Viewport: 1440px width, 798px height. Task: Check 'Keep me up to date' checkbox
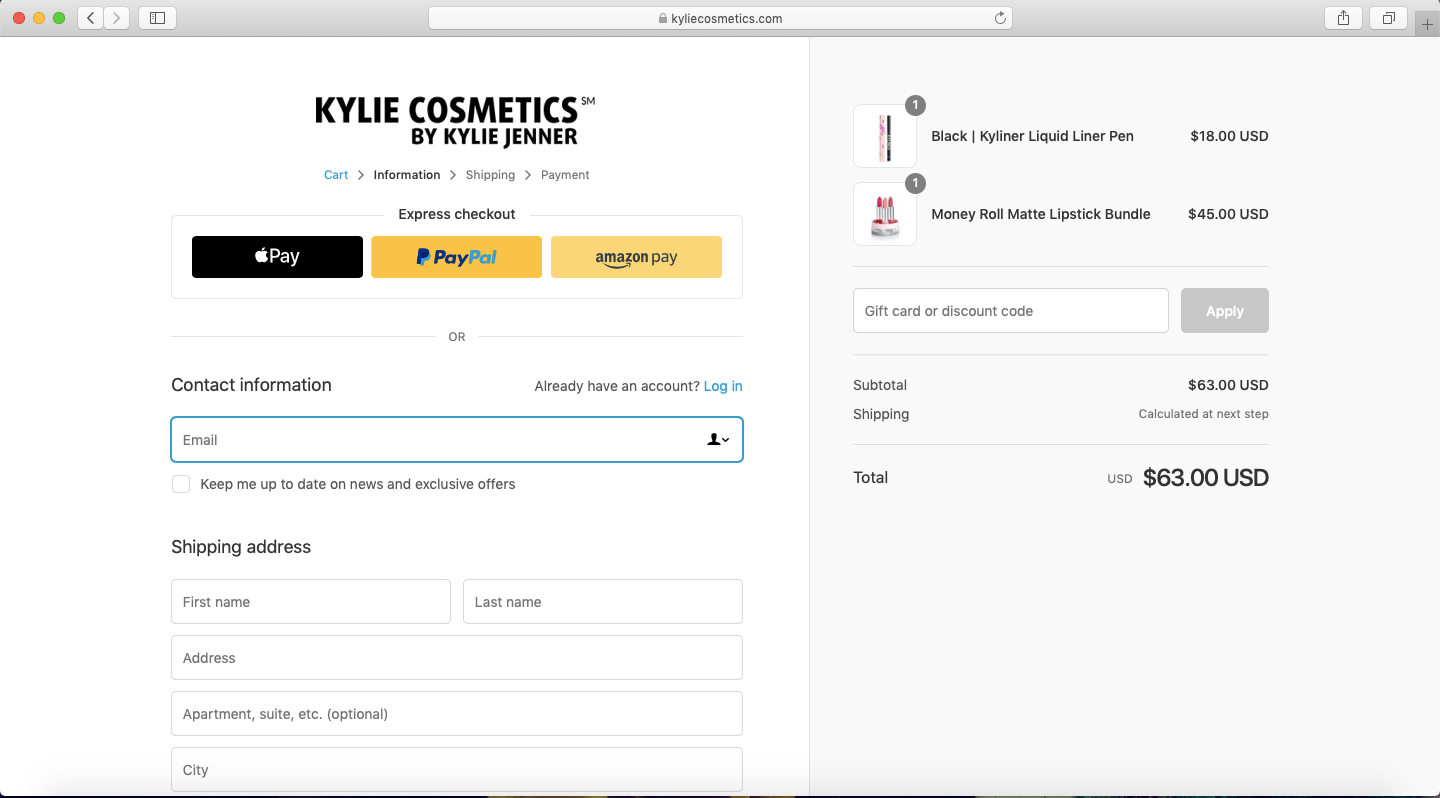click(181, 484)
